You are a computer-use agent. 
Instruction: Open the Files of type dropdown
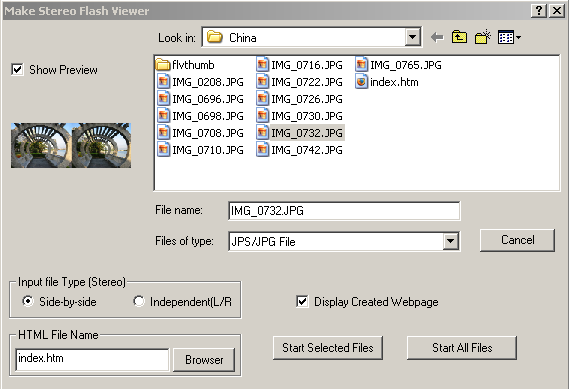[x=450, y=241]
